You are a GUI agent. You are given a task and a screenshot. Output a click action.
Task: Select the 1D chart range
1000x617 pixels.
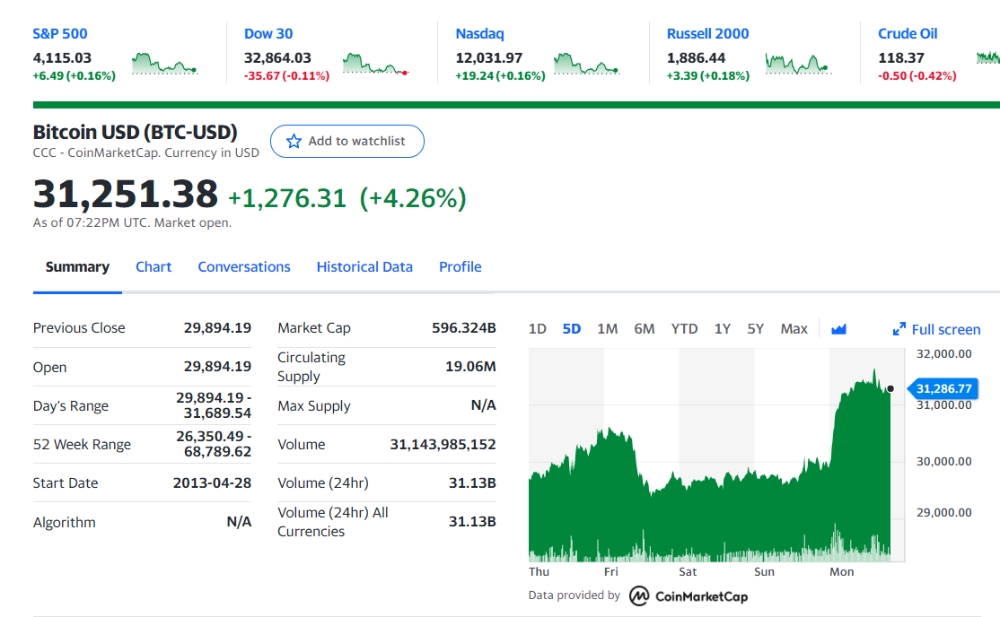coord(537,329)
